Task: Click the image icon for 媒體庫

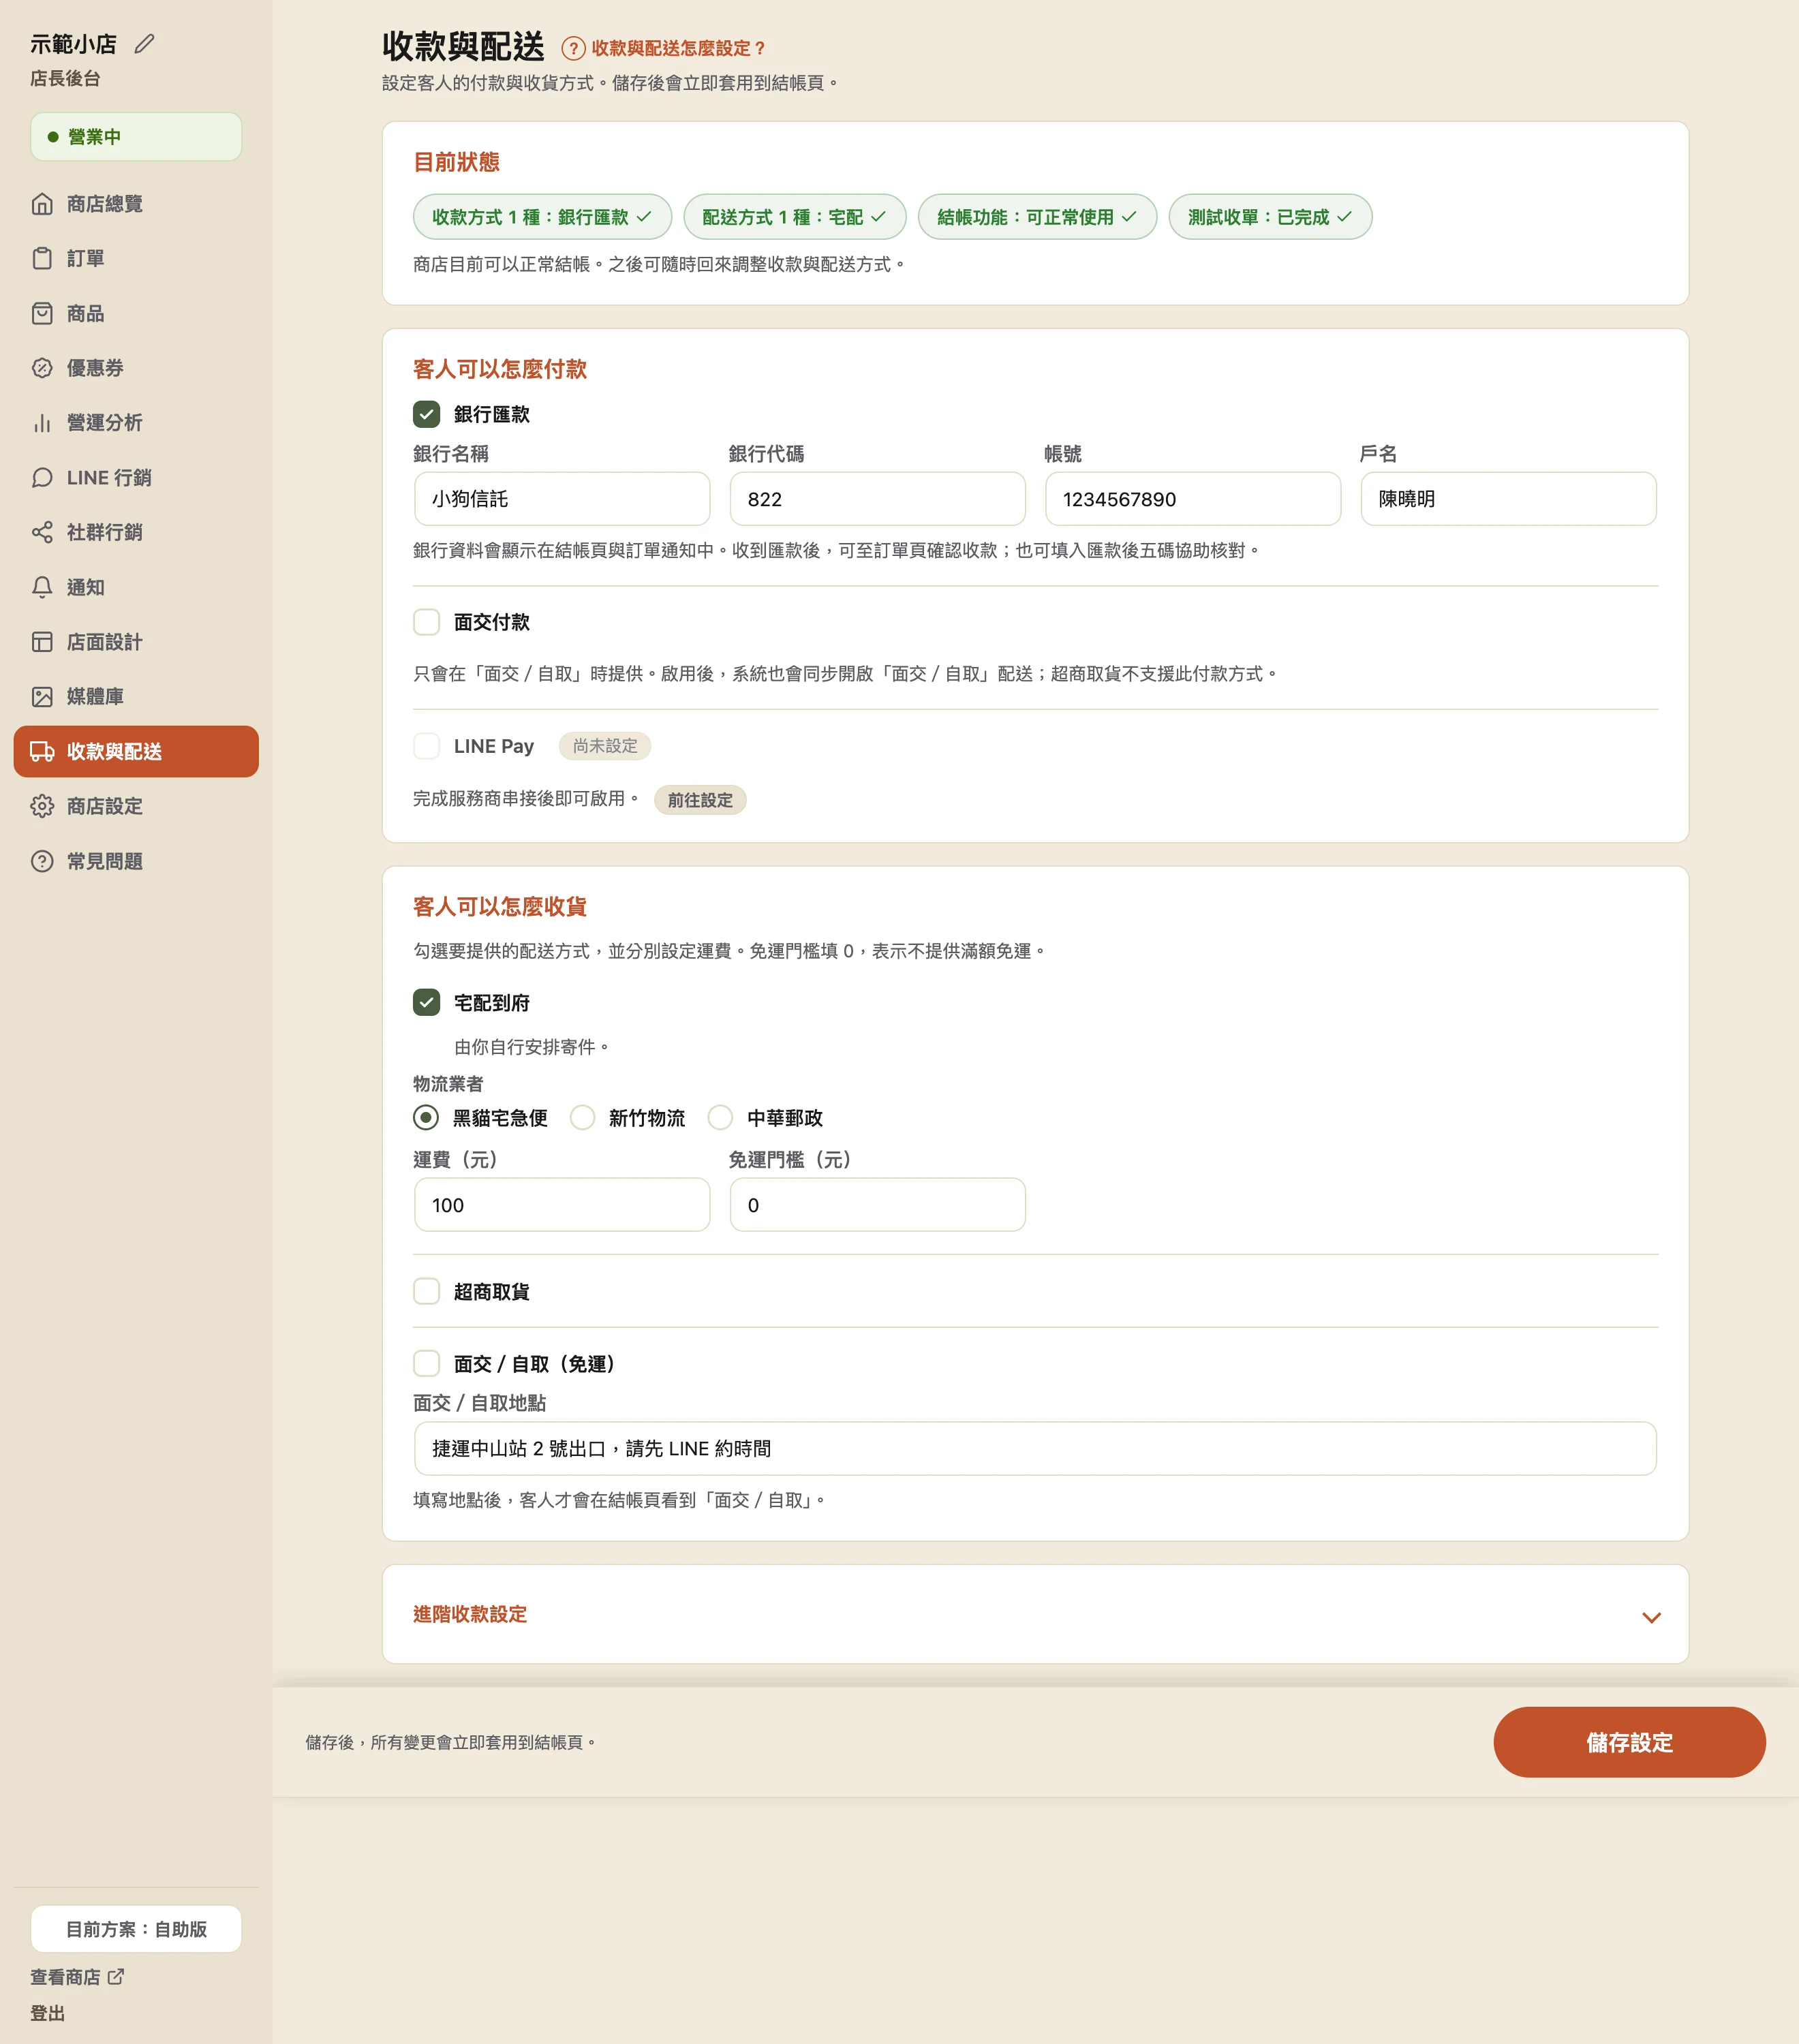Action: pyautogui.click(x=42, y=696)
